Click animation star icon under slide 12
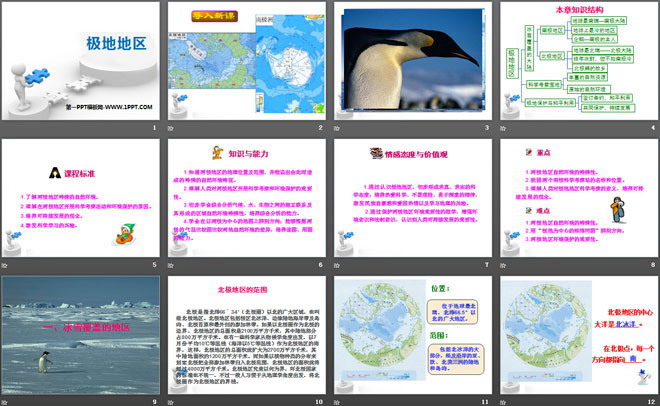660x406 pixels. [503, 402]
